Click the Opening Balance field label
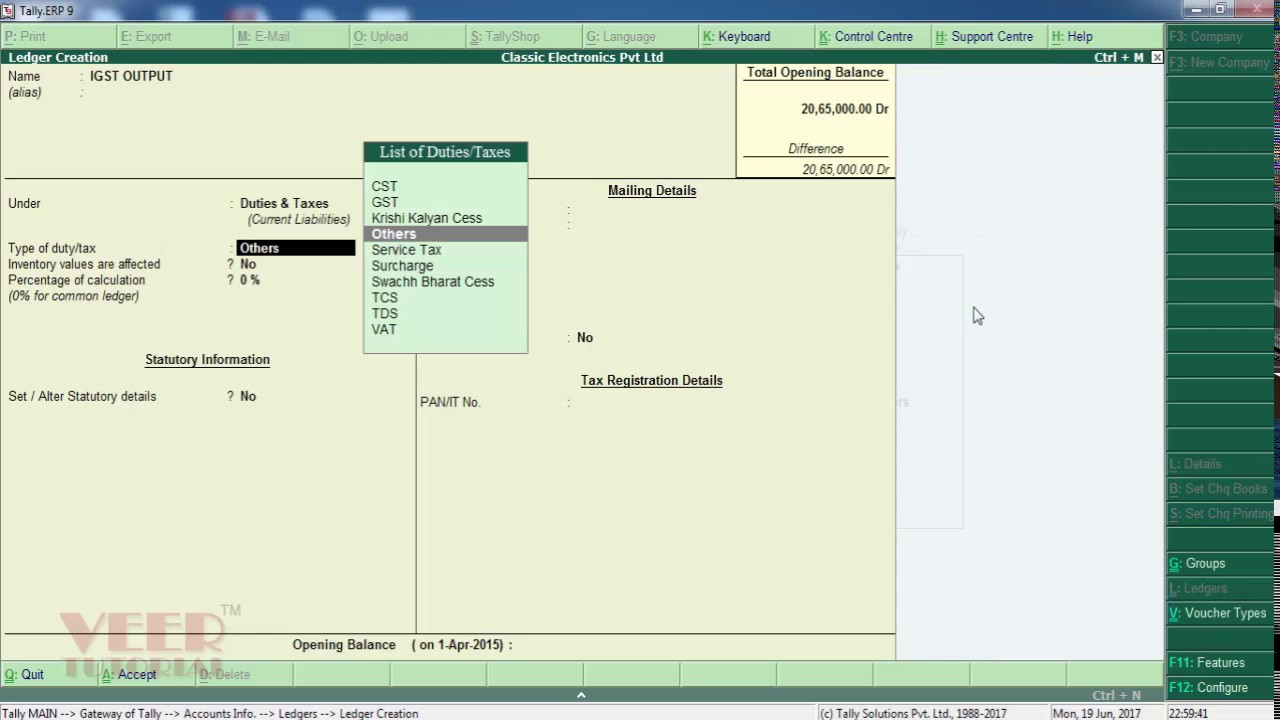This screenshot has width=1280, height=720. click(x=402, y=645)
